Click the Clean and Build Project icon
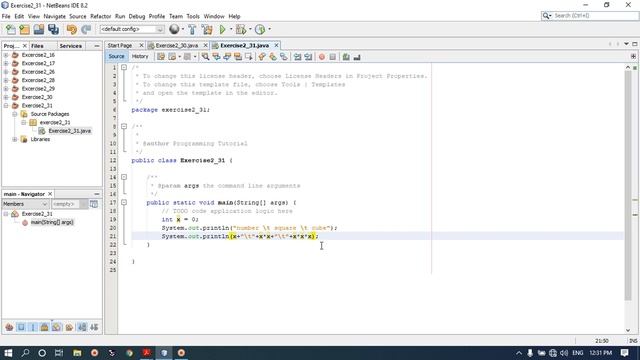This screenshot has width=640, height=360. [207, 29]
